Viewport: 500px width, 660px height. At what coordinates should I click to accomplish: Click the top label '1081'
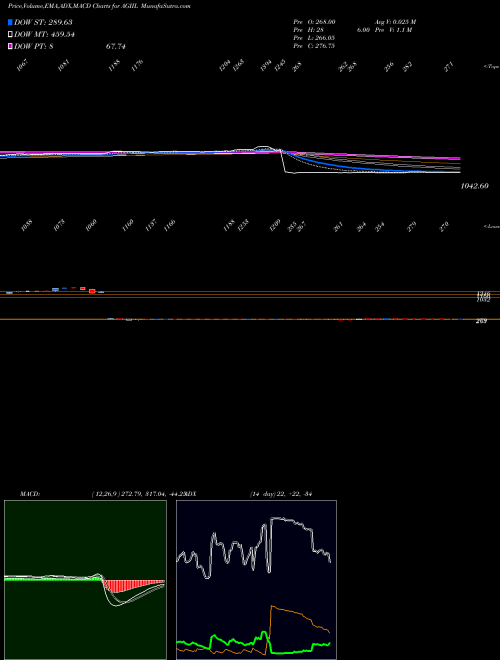(x=64, y=65)
